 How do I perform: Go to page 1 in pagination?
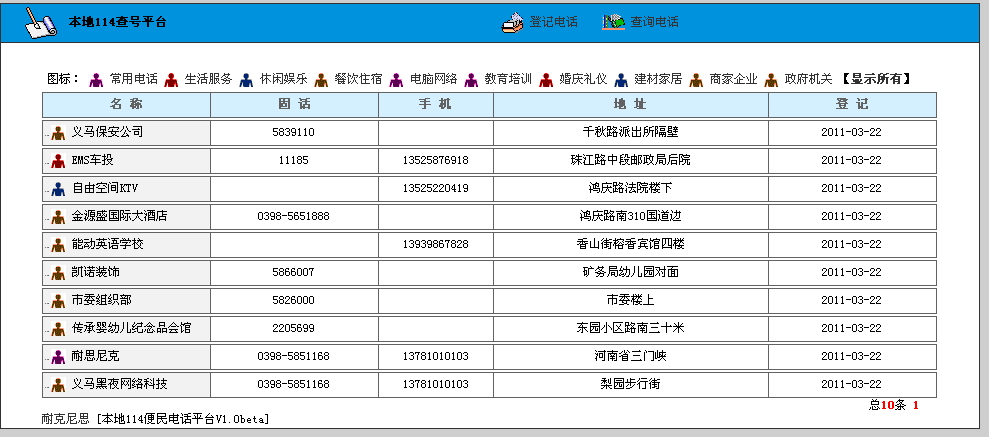coord(916,405)
